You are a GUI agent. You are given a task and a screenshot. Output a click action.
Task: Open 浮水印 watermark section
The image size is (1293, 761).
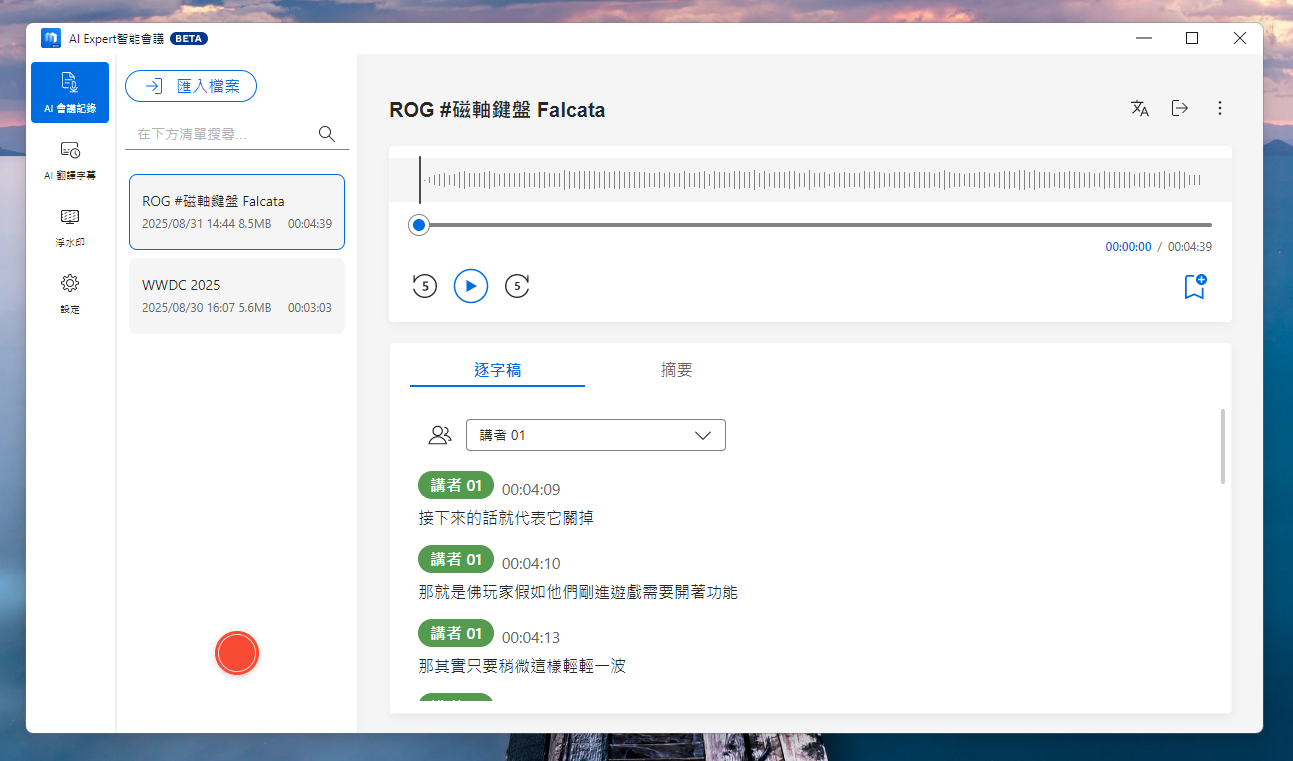pos(70,227)
